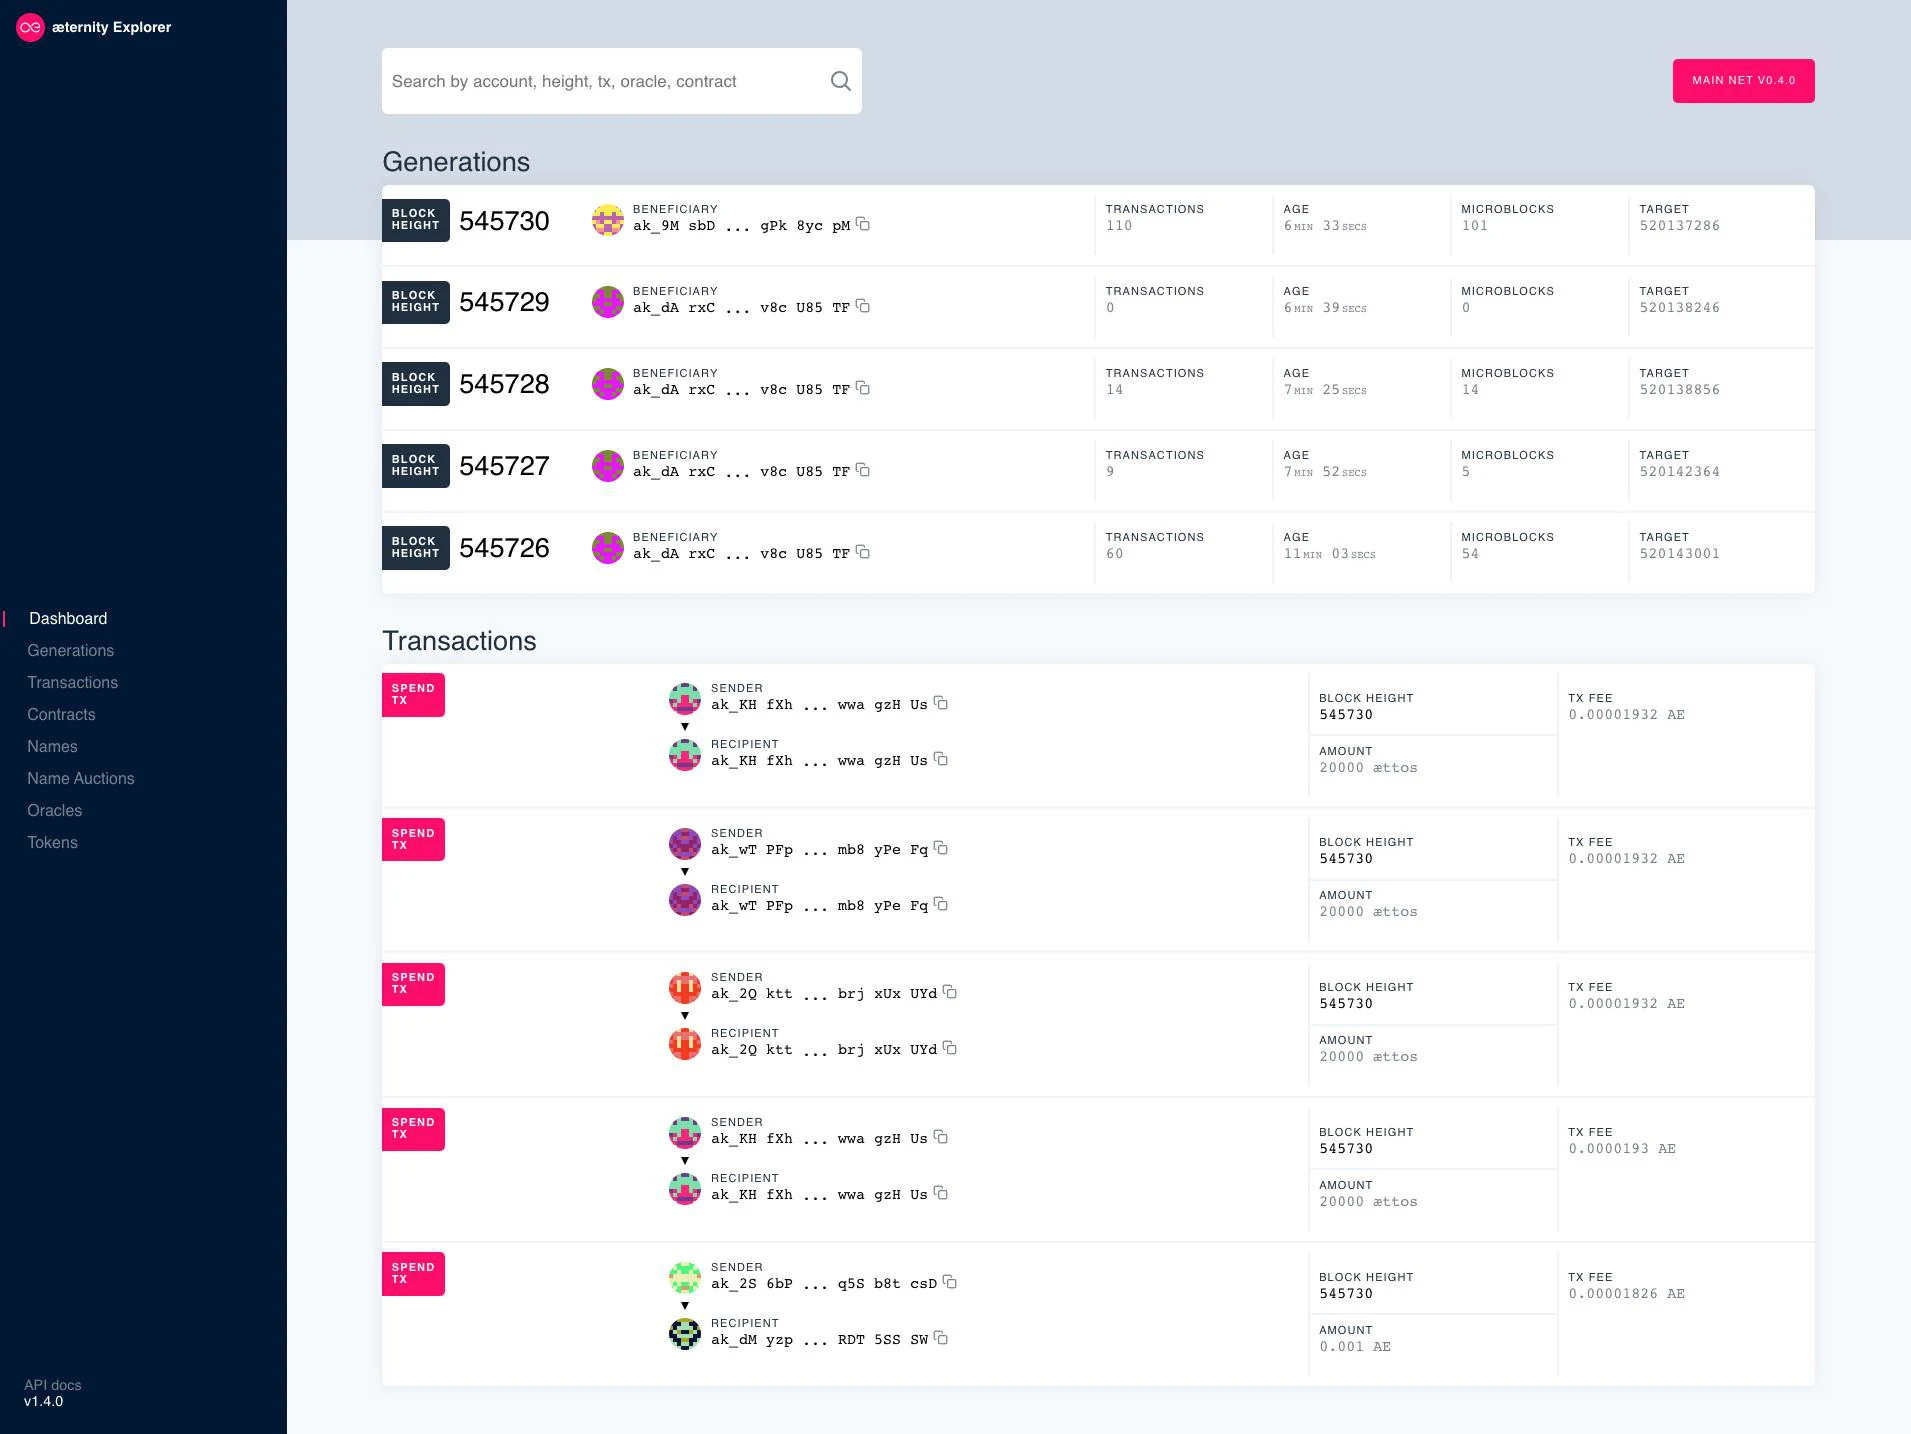Open the Dashboard sidebar item
1911x1434 pixels.
click(x=68, y=619)
